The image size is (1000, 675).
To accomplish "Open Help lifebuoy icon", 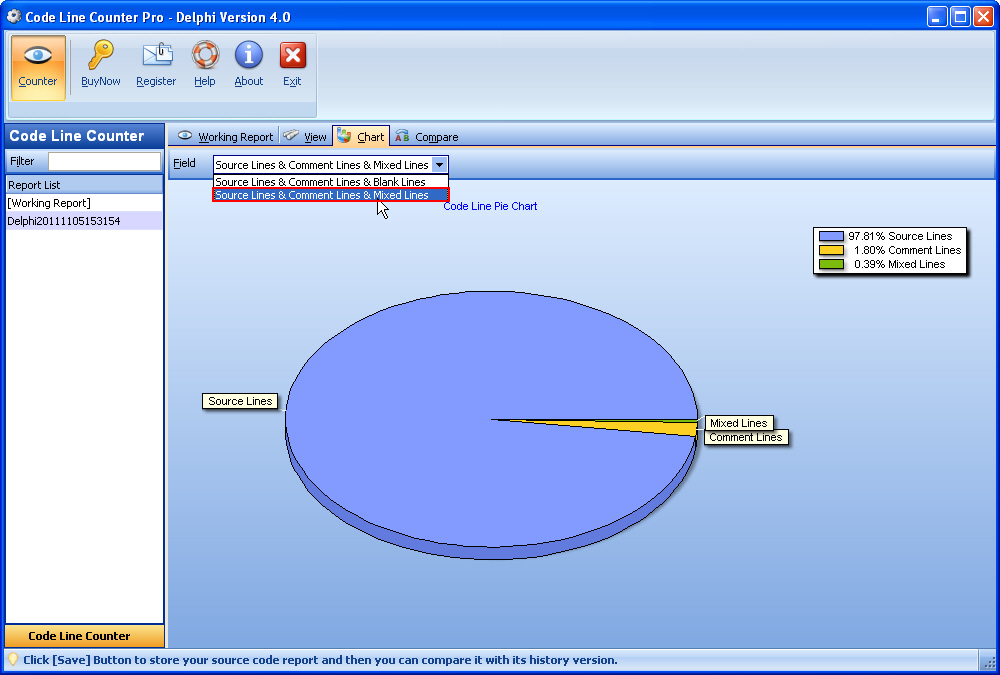I will pos(205,56).
